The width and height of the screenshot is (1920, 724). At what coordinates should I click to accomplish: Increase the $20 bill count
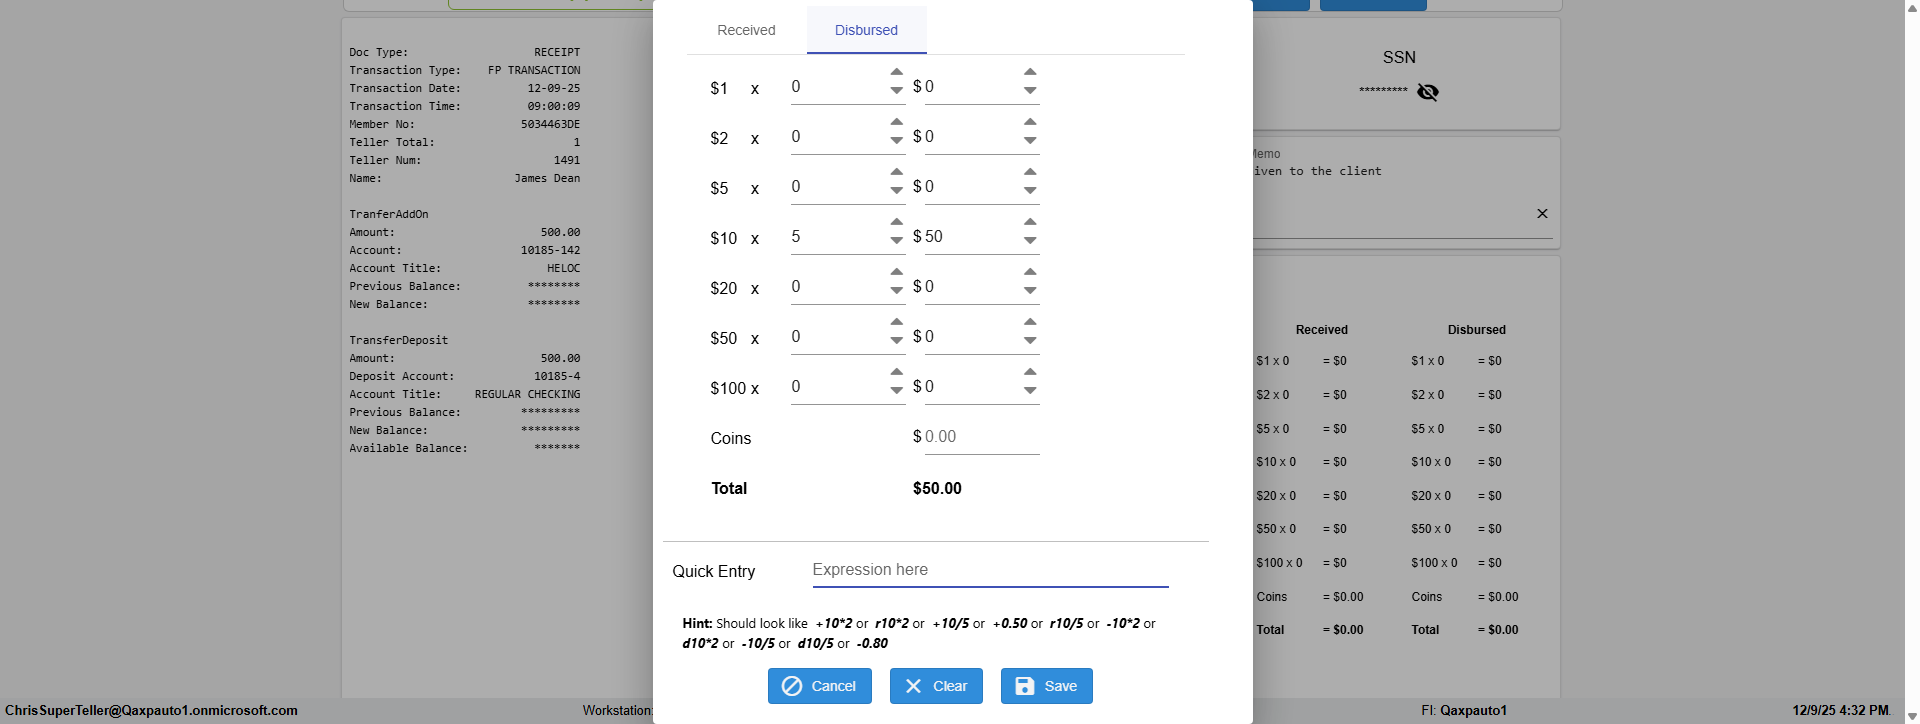tap(897, 272)
